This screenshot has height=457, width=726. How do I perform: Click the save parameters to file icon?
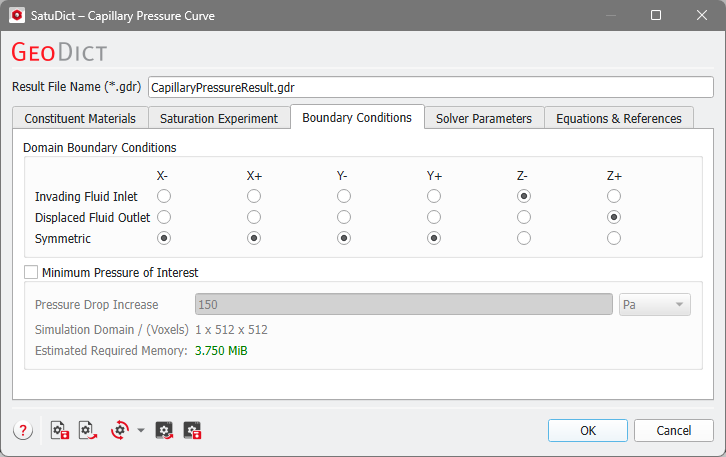60,431
